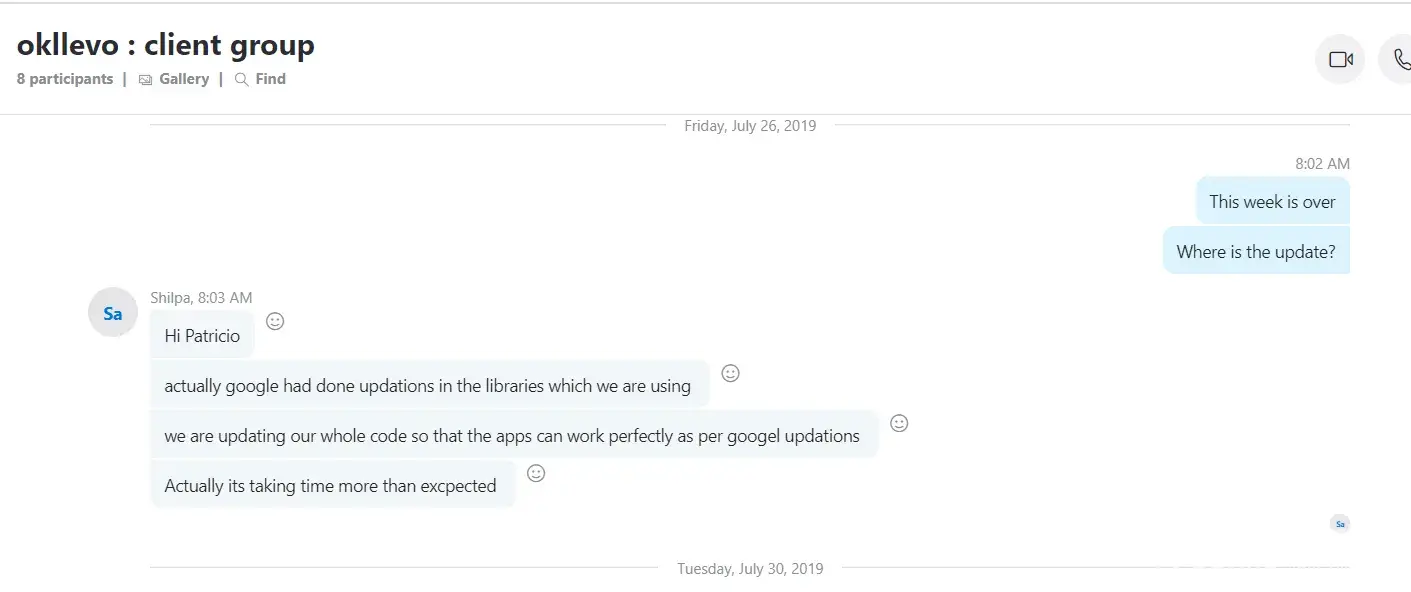Click the sender name Shilpa, 8:03 AM
This screenshot has height=592, width=1411.
pyautogui.click(x=201, y=297)
